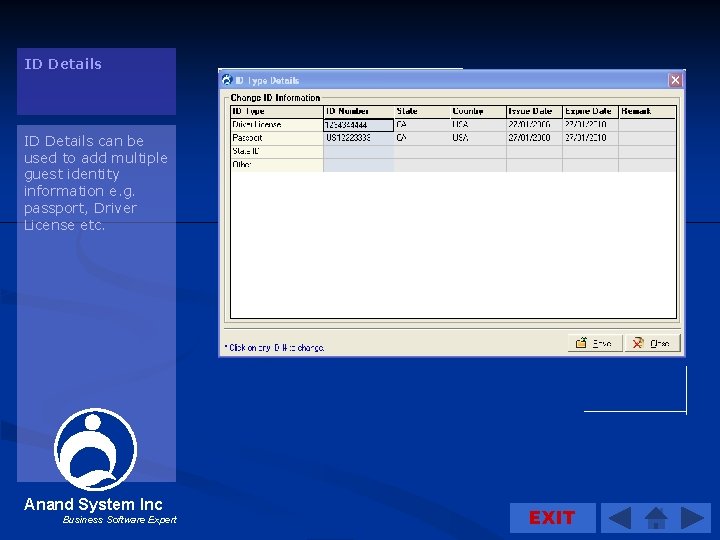The width and height of the screenshot is (720, 540).
Task: Click the Passport ID number cell
Action: pyautogui.click(x=359, y=138)
